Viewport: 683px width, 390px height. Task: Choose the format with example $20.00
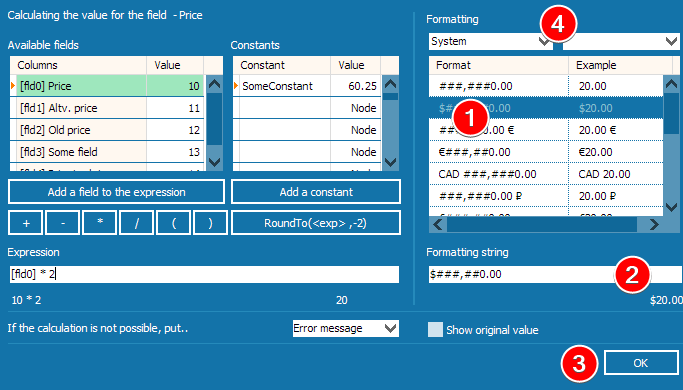click(x=546, y=108)
